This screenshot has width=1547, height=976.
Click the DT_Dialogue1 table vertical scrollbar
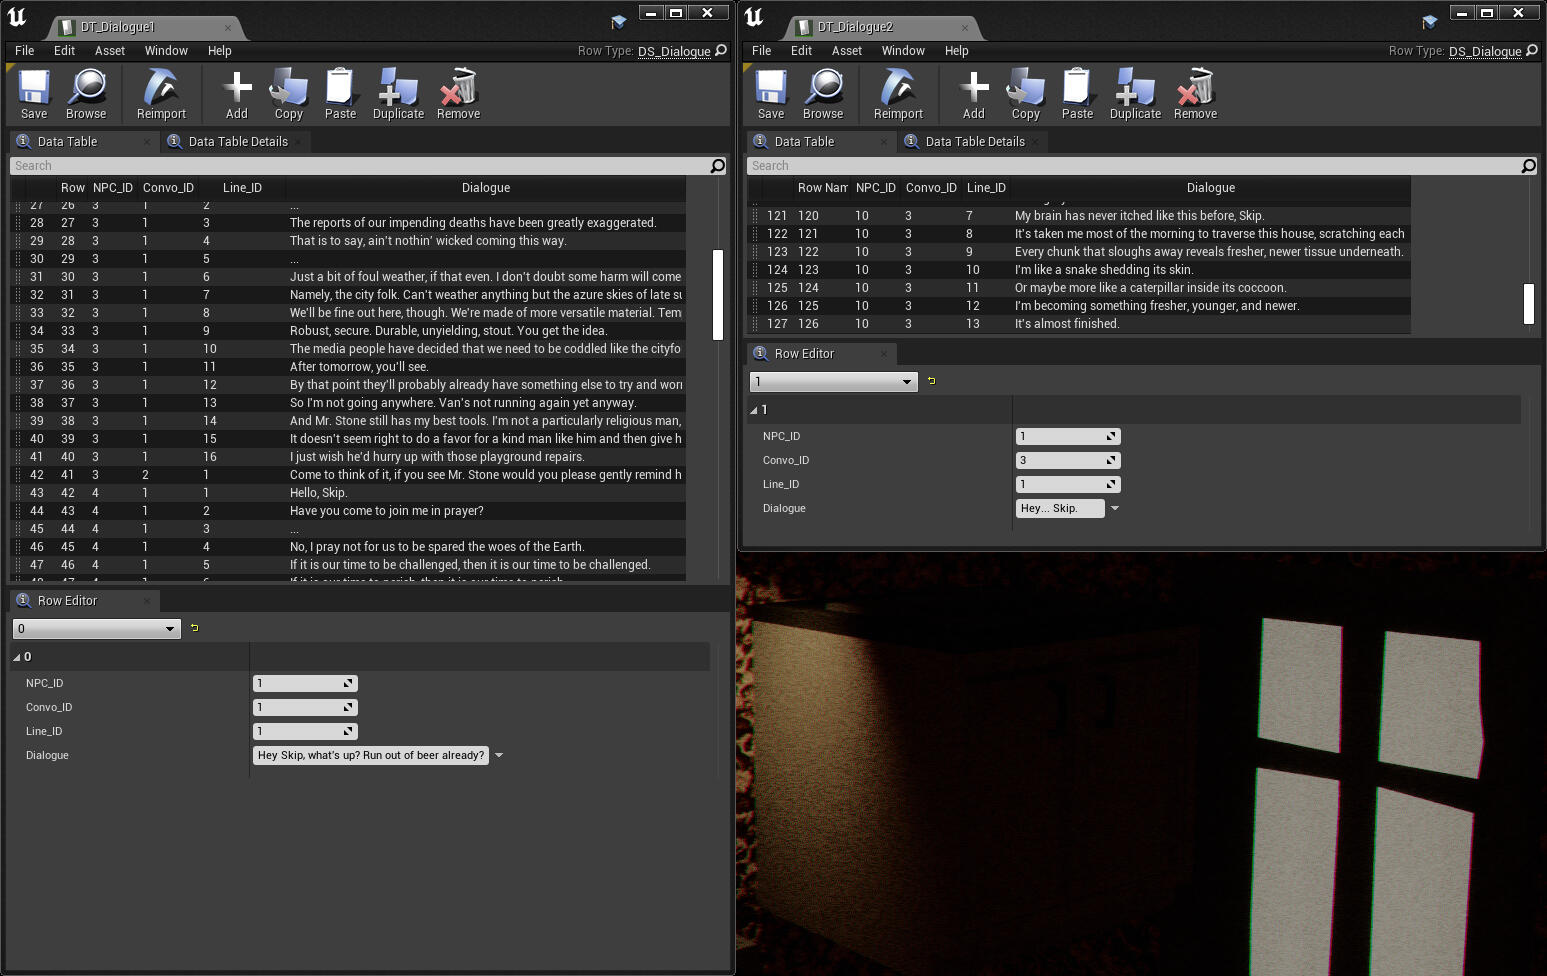point(718,295)
